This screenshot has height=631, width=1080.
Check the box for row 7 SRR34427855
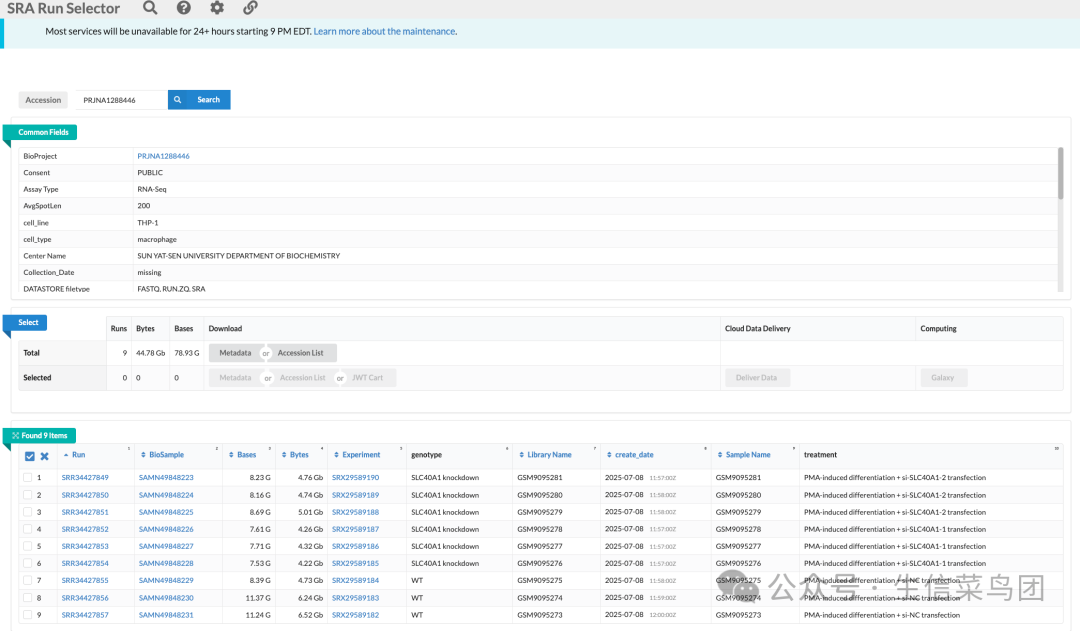point(28,581)
